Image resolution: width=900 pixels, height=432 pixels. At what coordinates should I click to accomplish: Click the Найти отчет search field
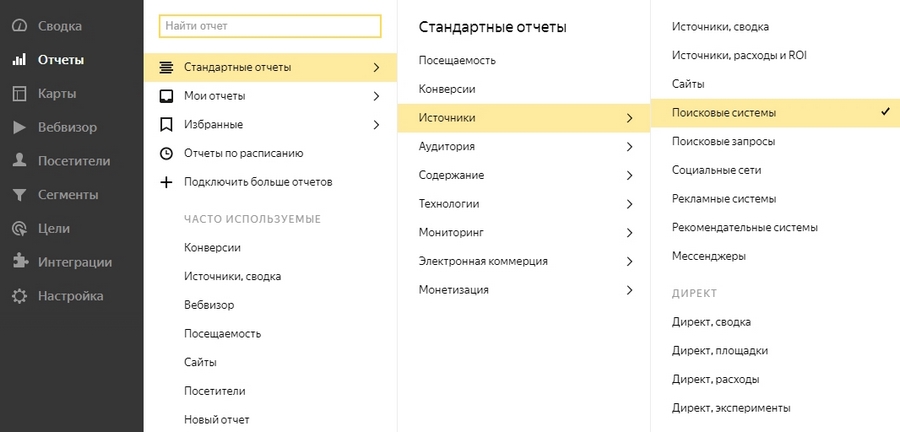(270, 26)
